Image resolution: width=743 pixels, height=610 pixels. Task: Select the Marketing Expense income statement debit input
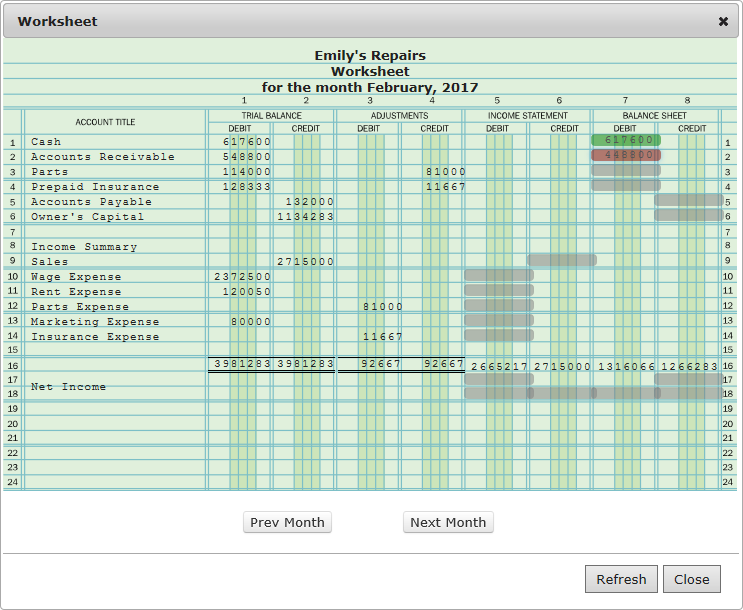point(499,320)
